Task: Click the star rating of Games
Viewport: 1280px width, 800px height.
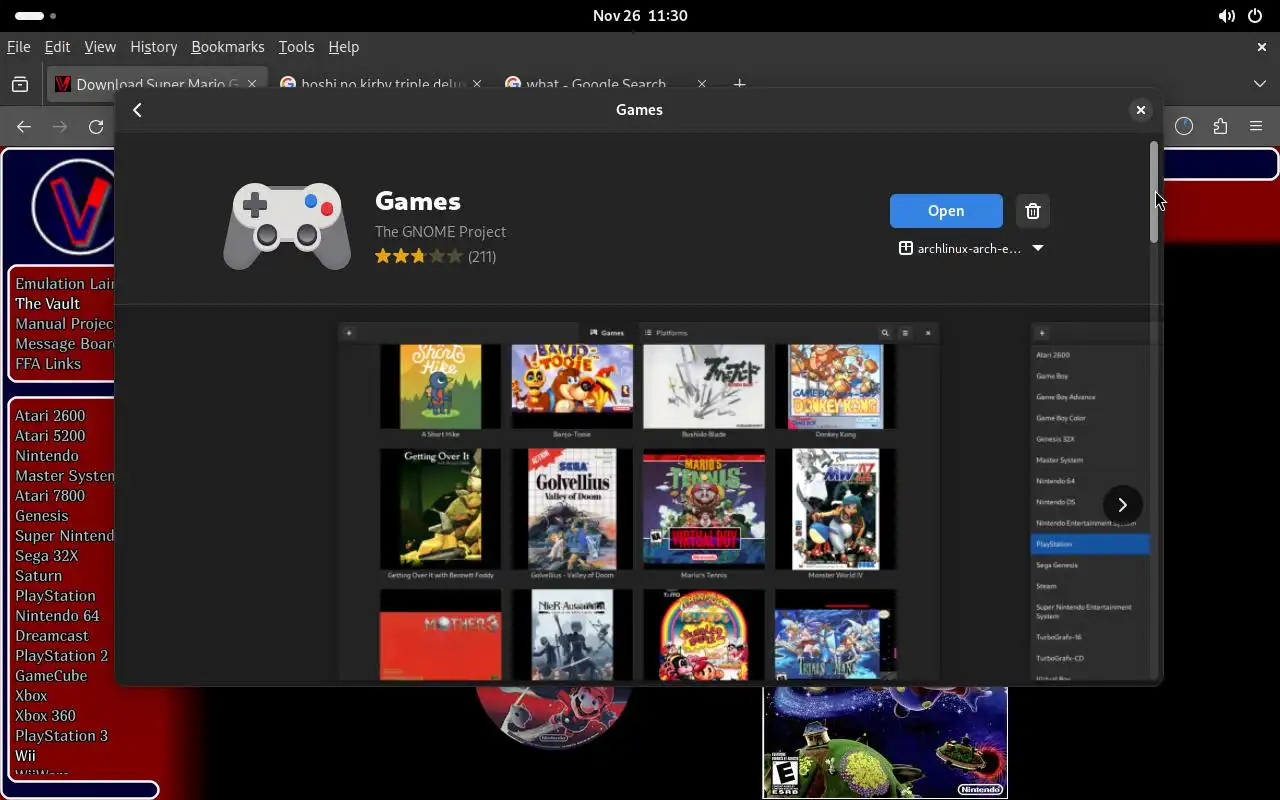Action: tap(419, 256)
